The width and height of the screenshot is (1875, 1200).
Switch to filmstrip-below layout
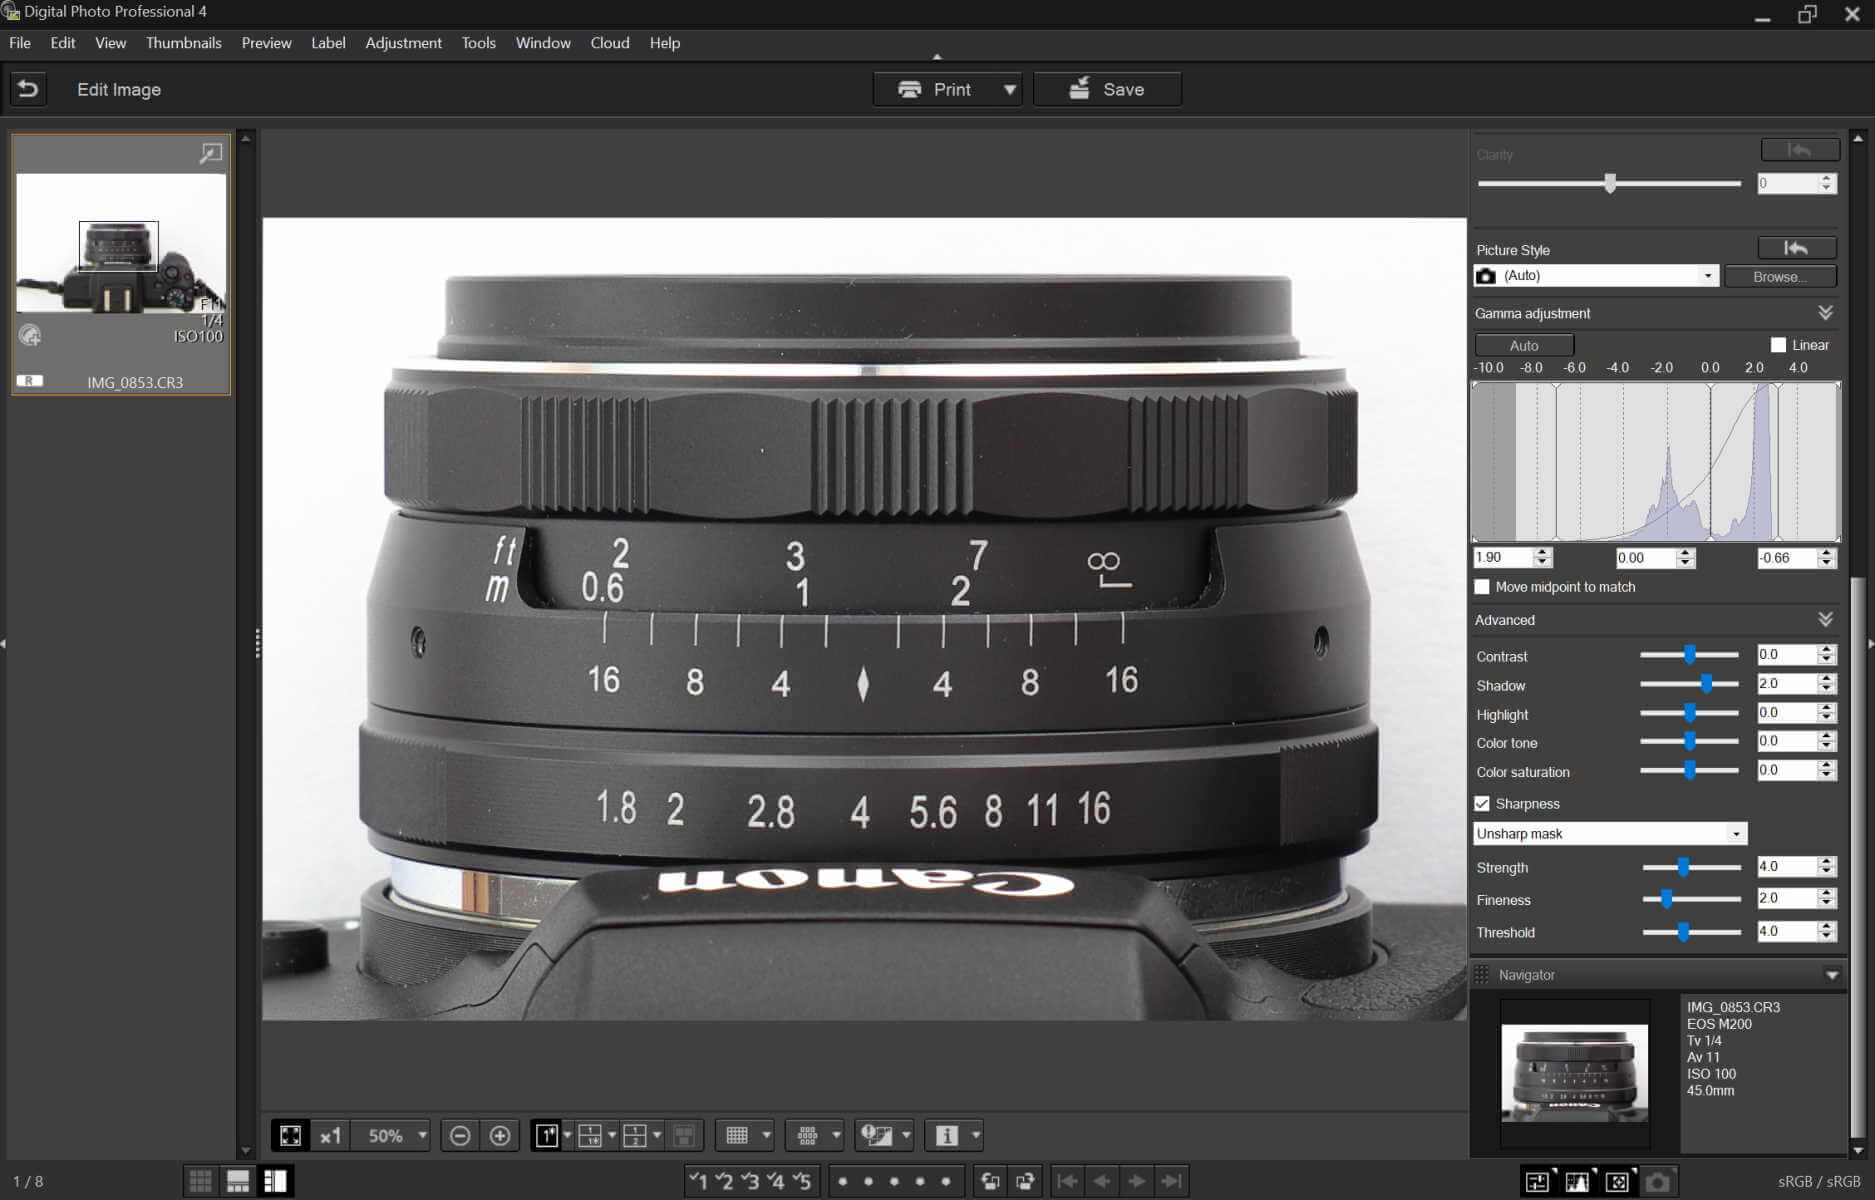(x=238, y=1181)
